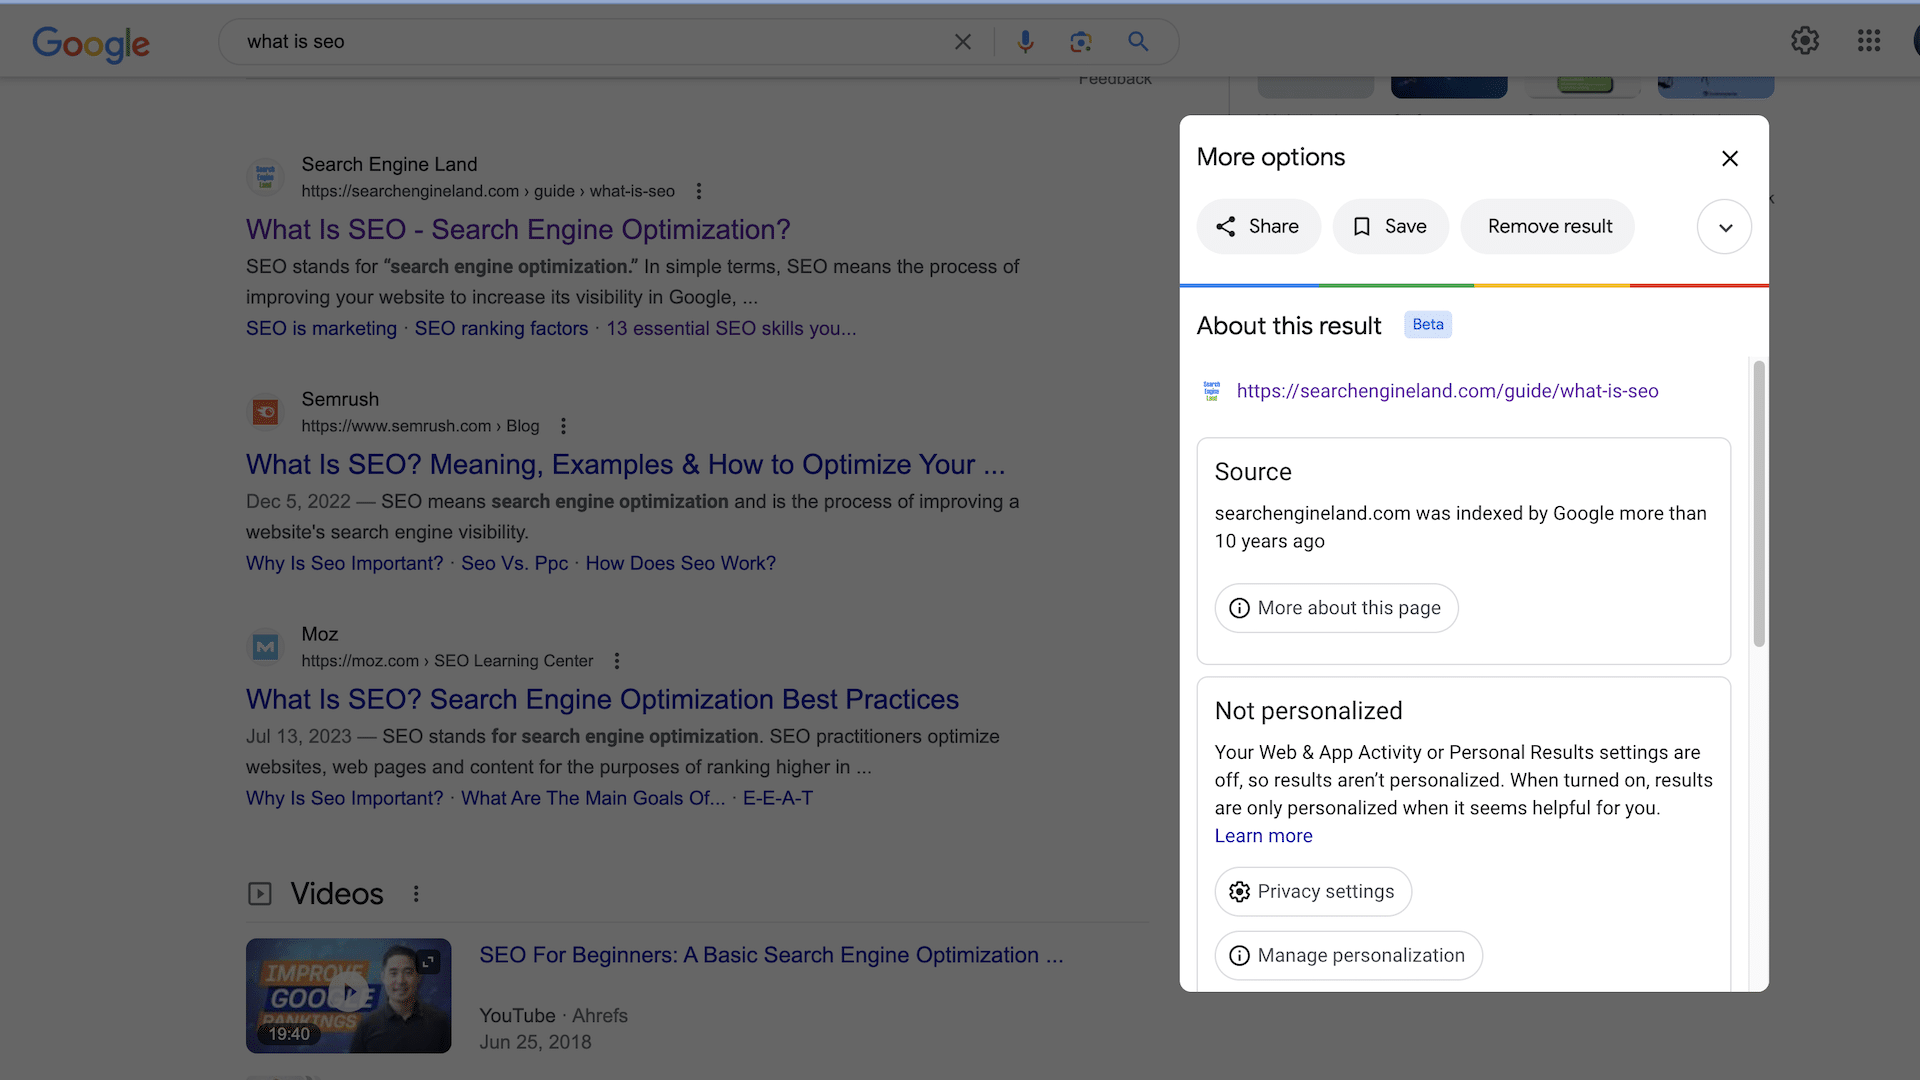This screenshot has width=1920, height=1080.
Task: Start voice search with microphone icon
Action: click(1025, 42)
